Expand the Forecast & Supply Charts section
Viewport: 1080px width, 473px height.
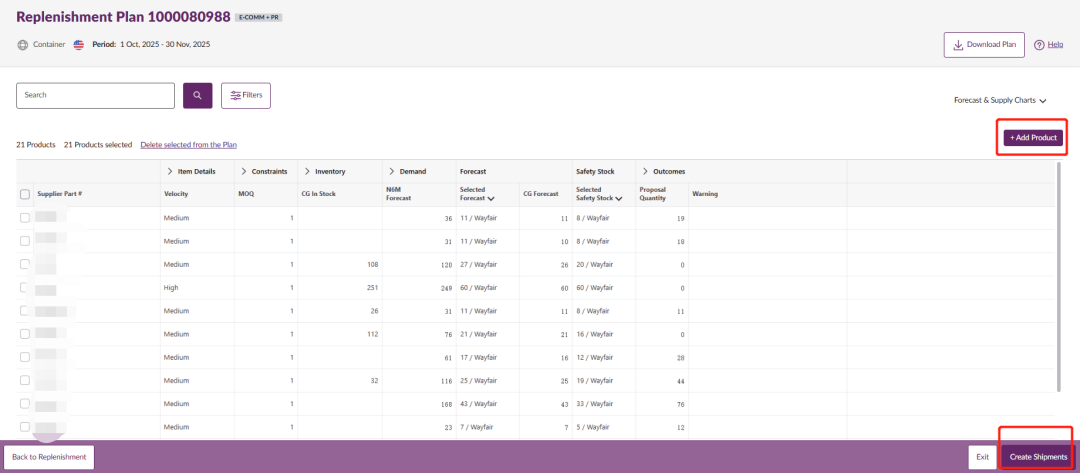tap(1000, 101)
